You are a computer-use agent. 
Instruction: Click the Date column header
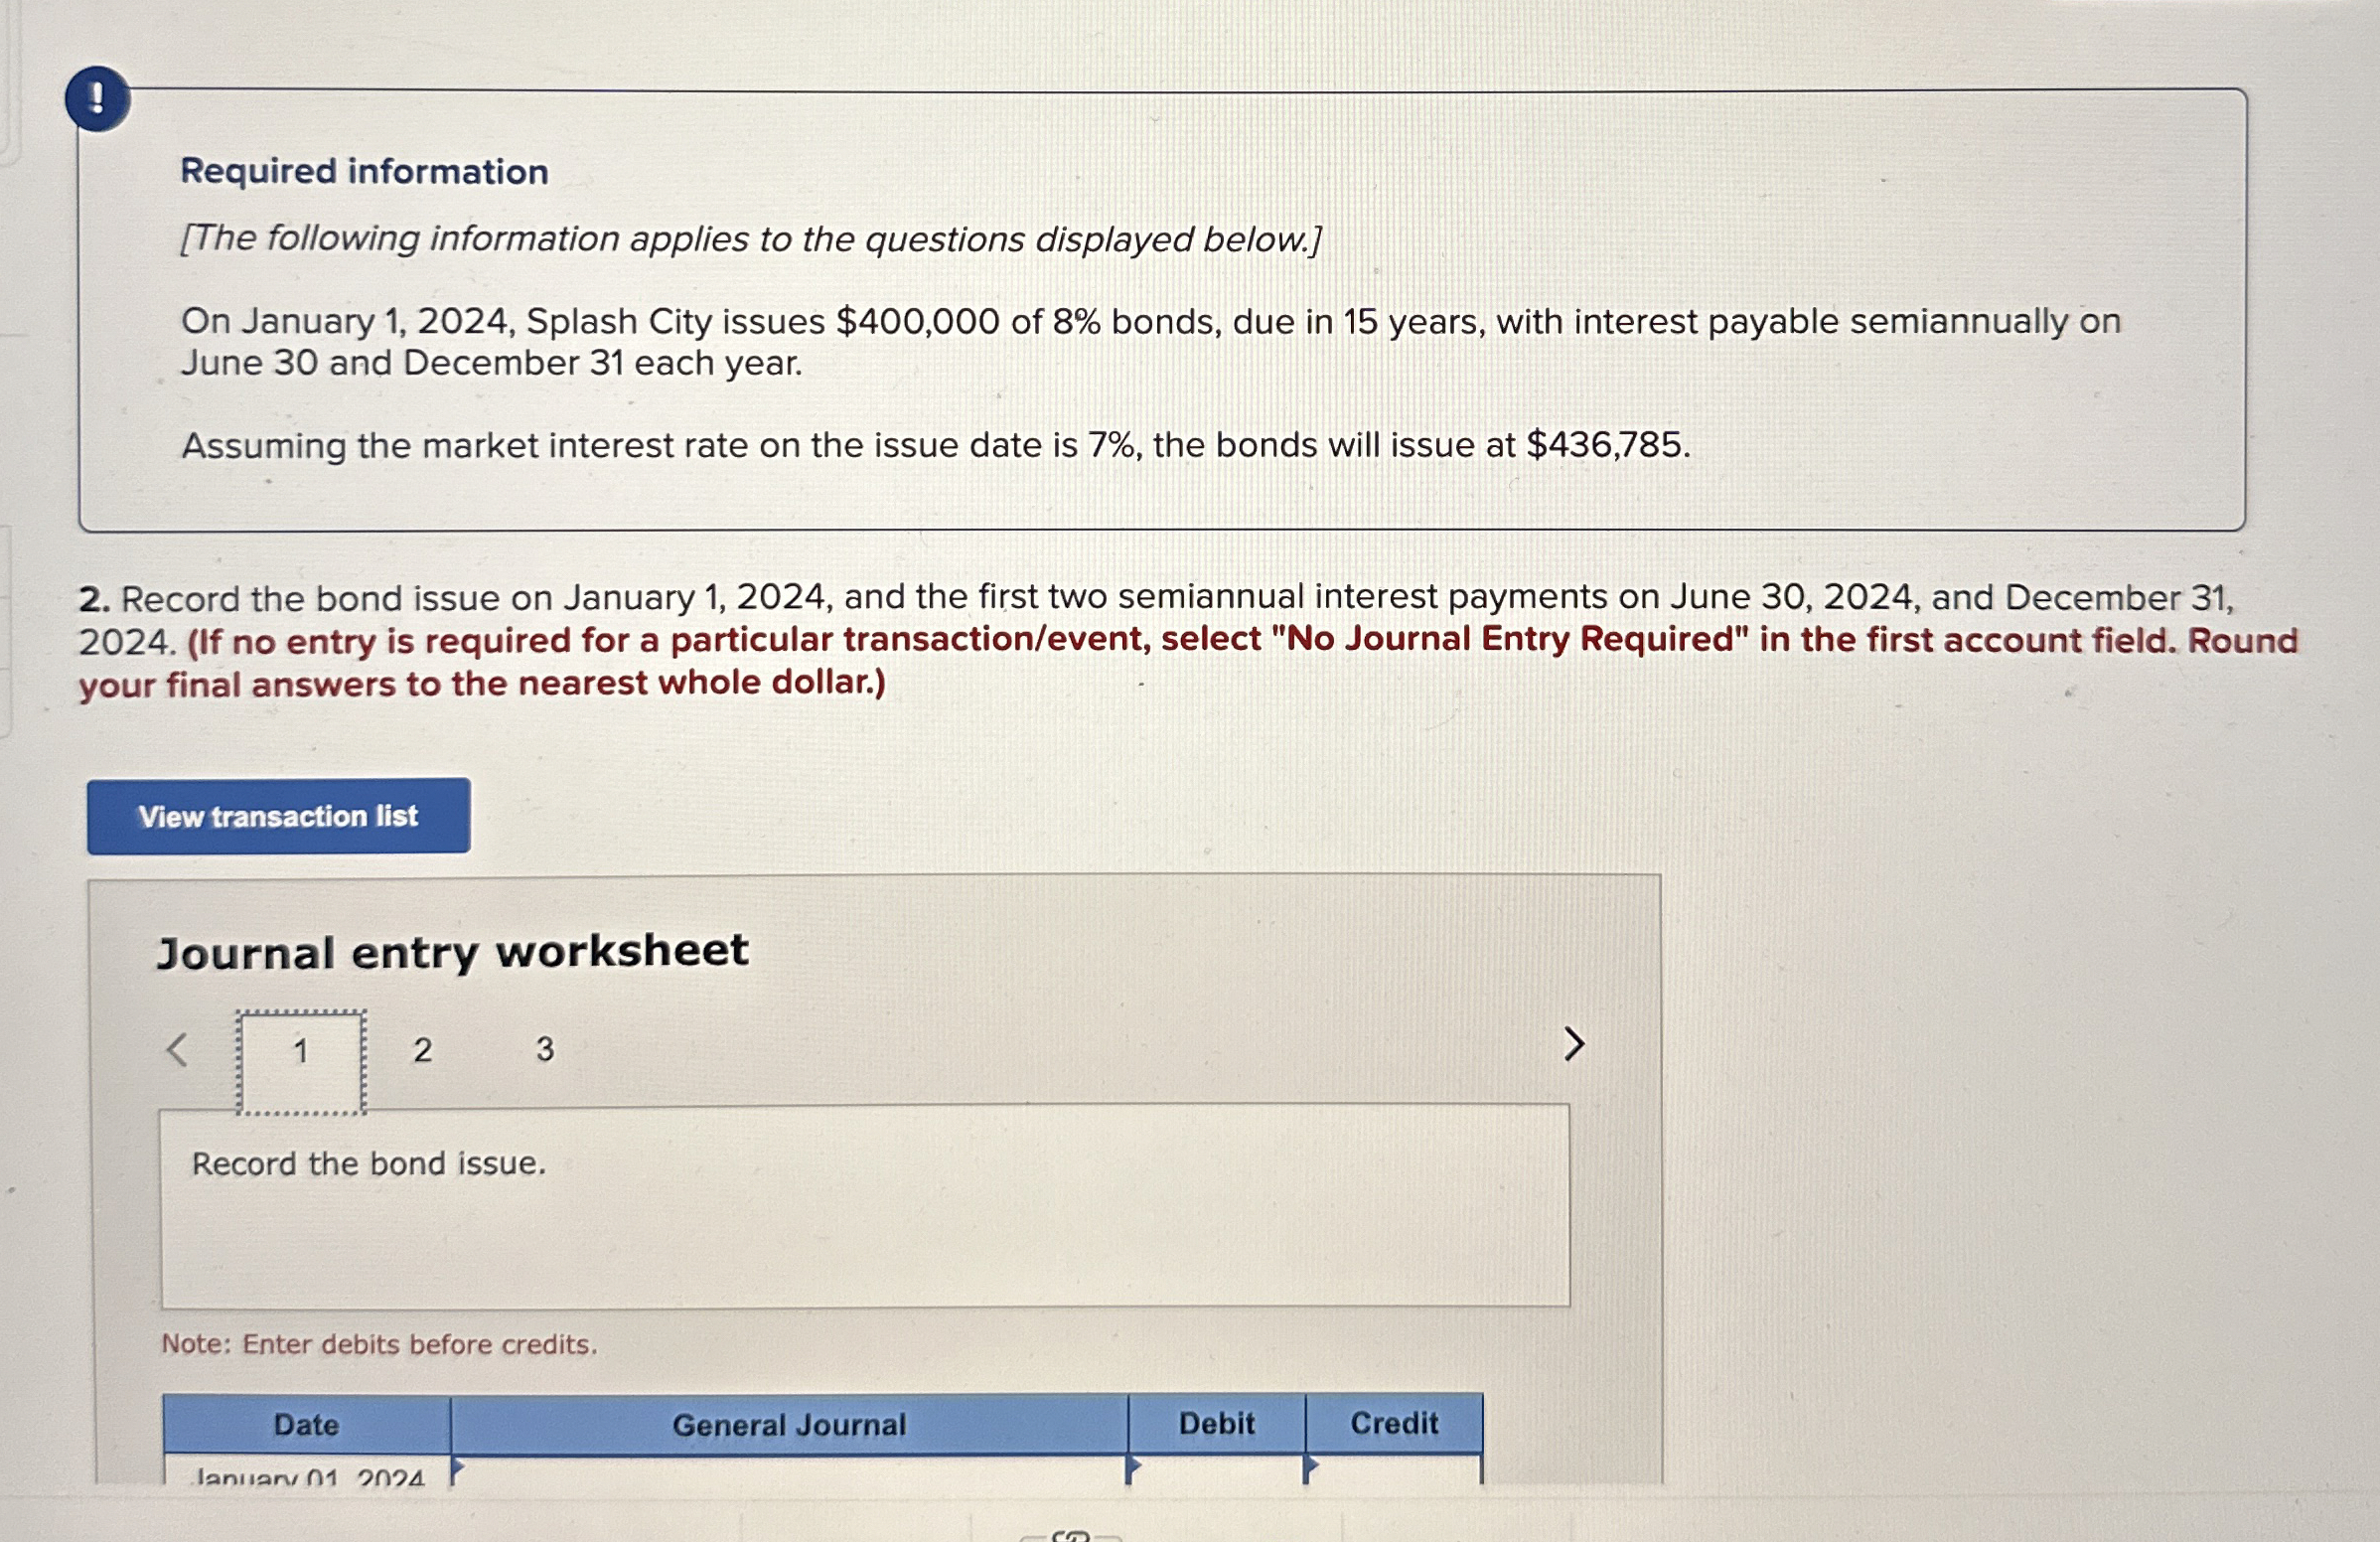coord(306,1425)
